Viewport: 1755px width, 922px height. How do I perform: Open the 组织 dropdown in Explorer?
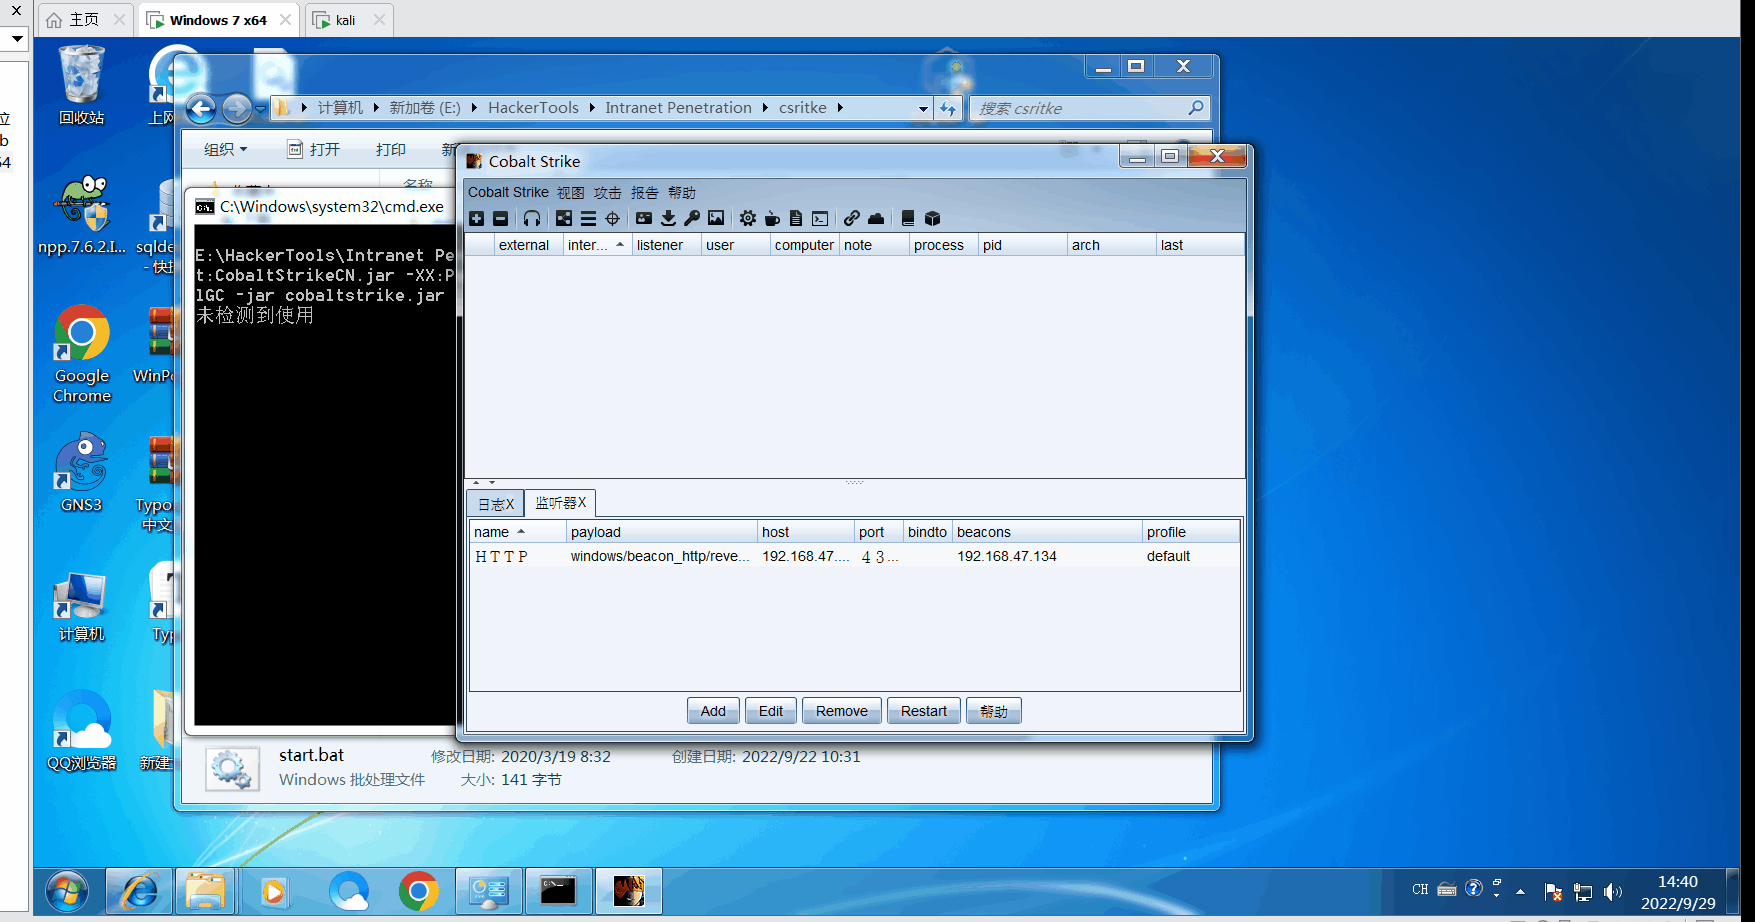[x=226, y=149]
